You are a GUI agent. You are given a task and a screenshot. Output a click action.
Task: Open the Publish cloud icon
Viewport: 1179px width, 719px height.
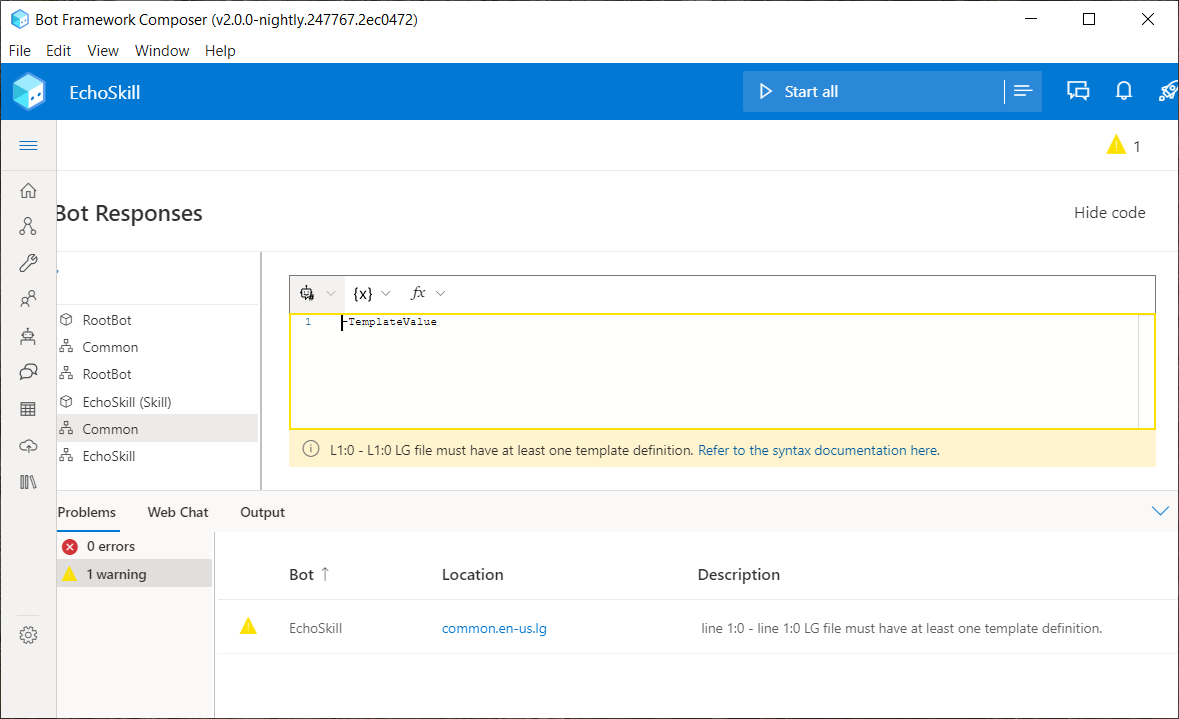coord(29,445)
